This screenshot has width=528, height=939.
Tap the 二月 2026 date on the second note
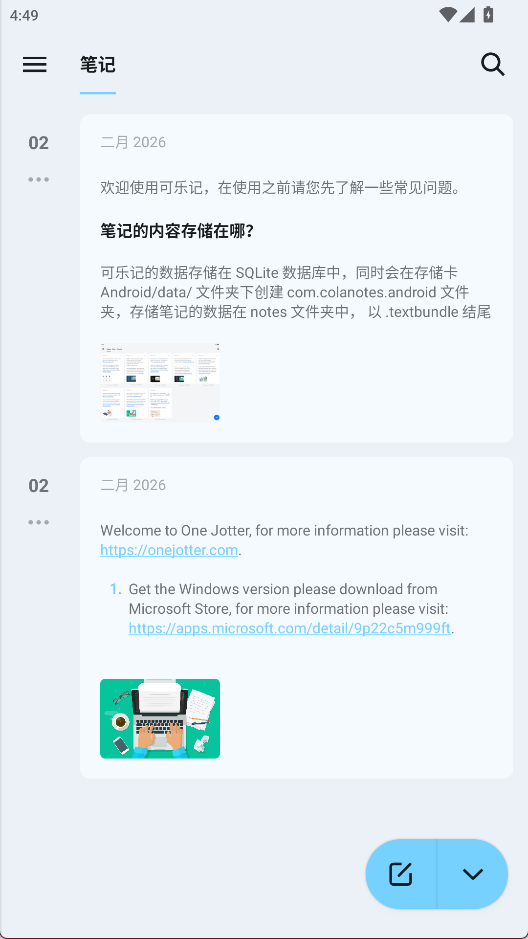(133, 485)
